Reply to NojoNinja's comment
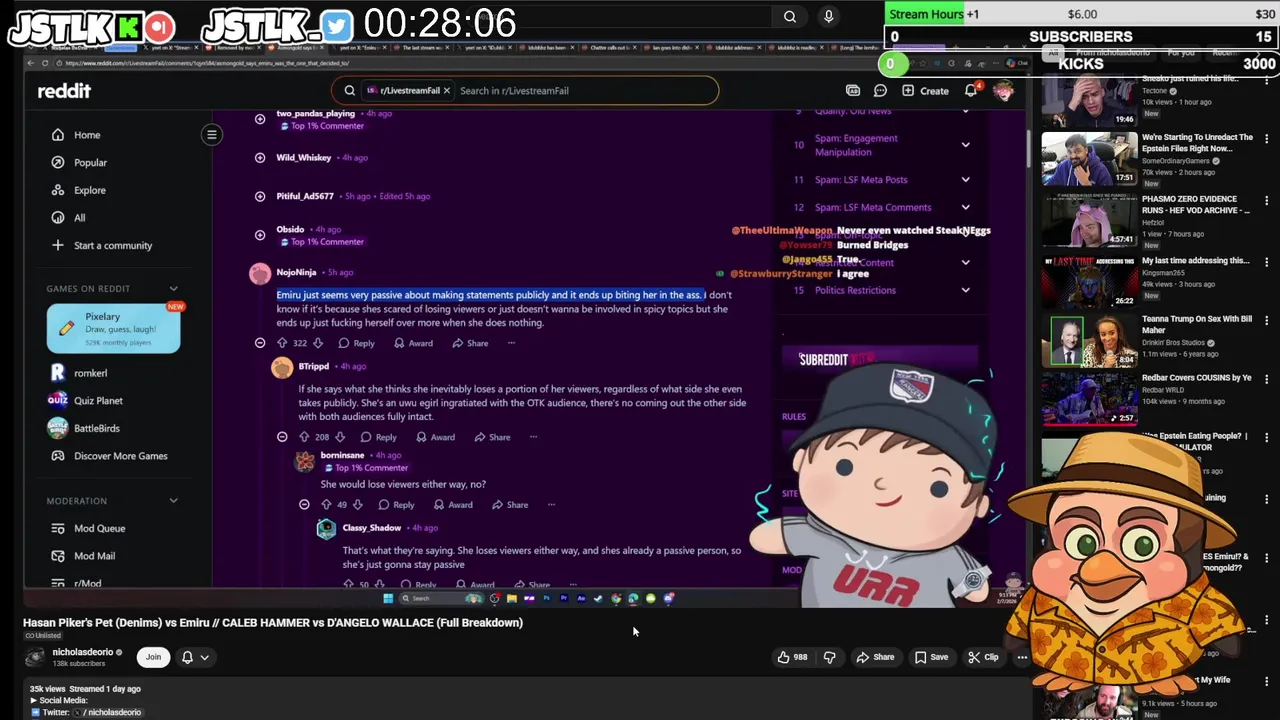This screenshot has height=720, width=1280. click(357, 343)
